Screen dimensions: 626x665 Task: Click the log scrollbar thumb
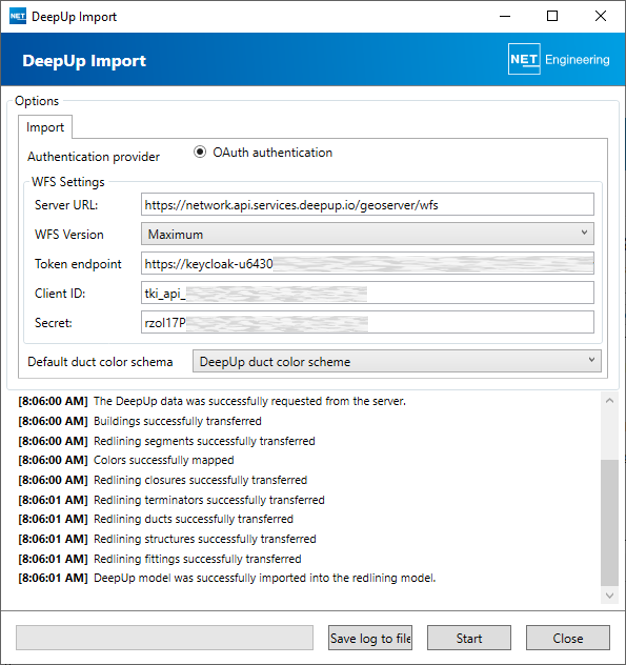[x=609, y=523]
